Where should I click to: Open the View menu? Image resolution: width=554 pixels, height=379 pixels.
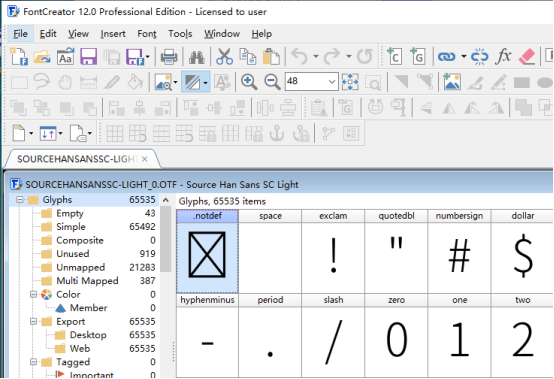pos(78,34)
